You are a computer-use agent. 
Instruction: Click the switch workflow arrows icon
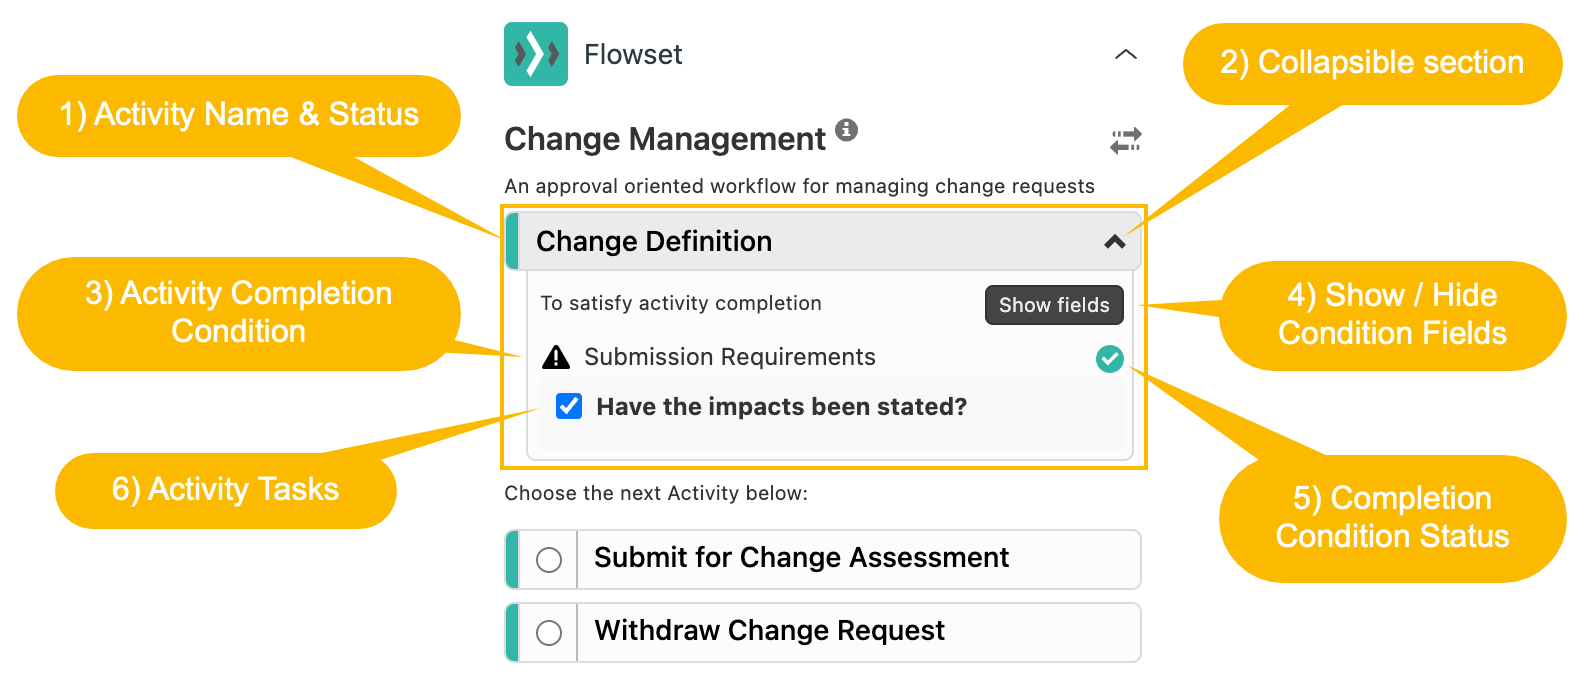coord(1126,141)
